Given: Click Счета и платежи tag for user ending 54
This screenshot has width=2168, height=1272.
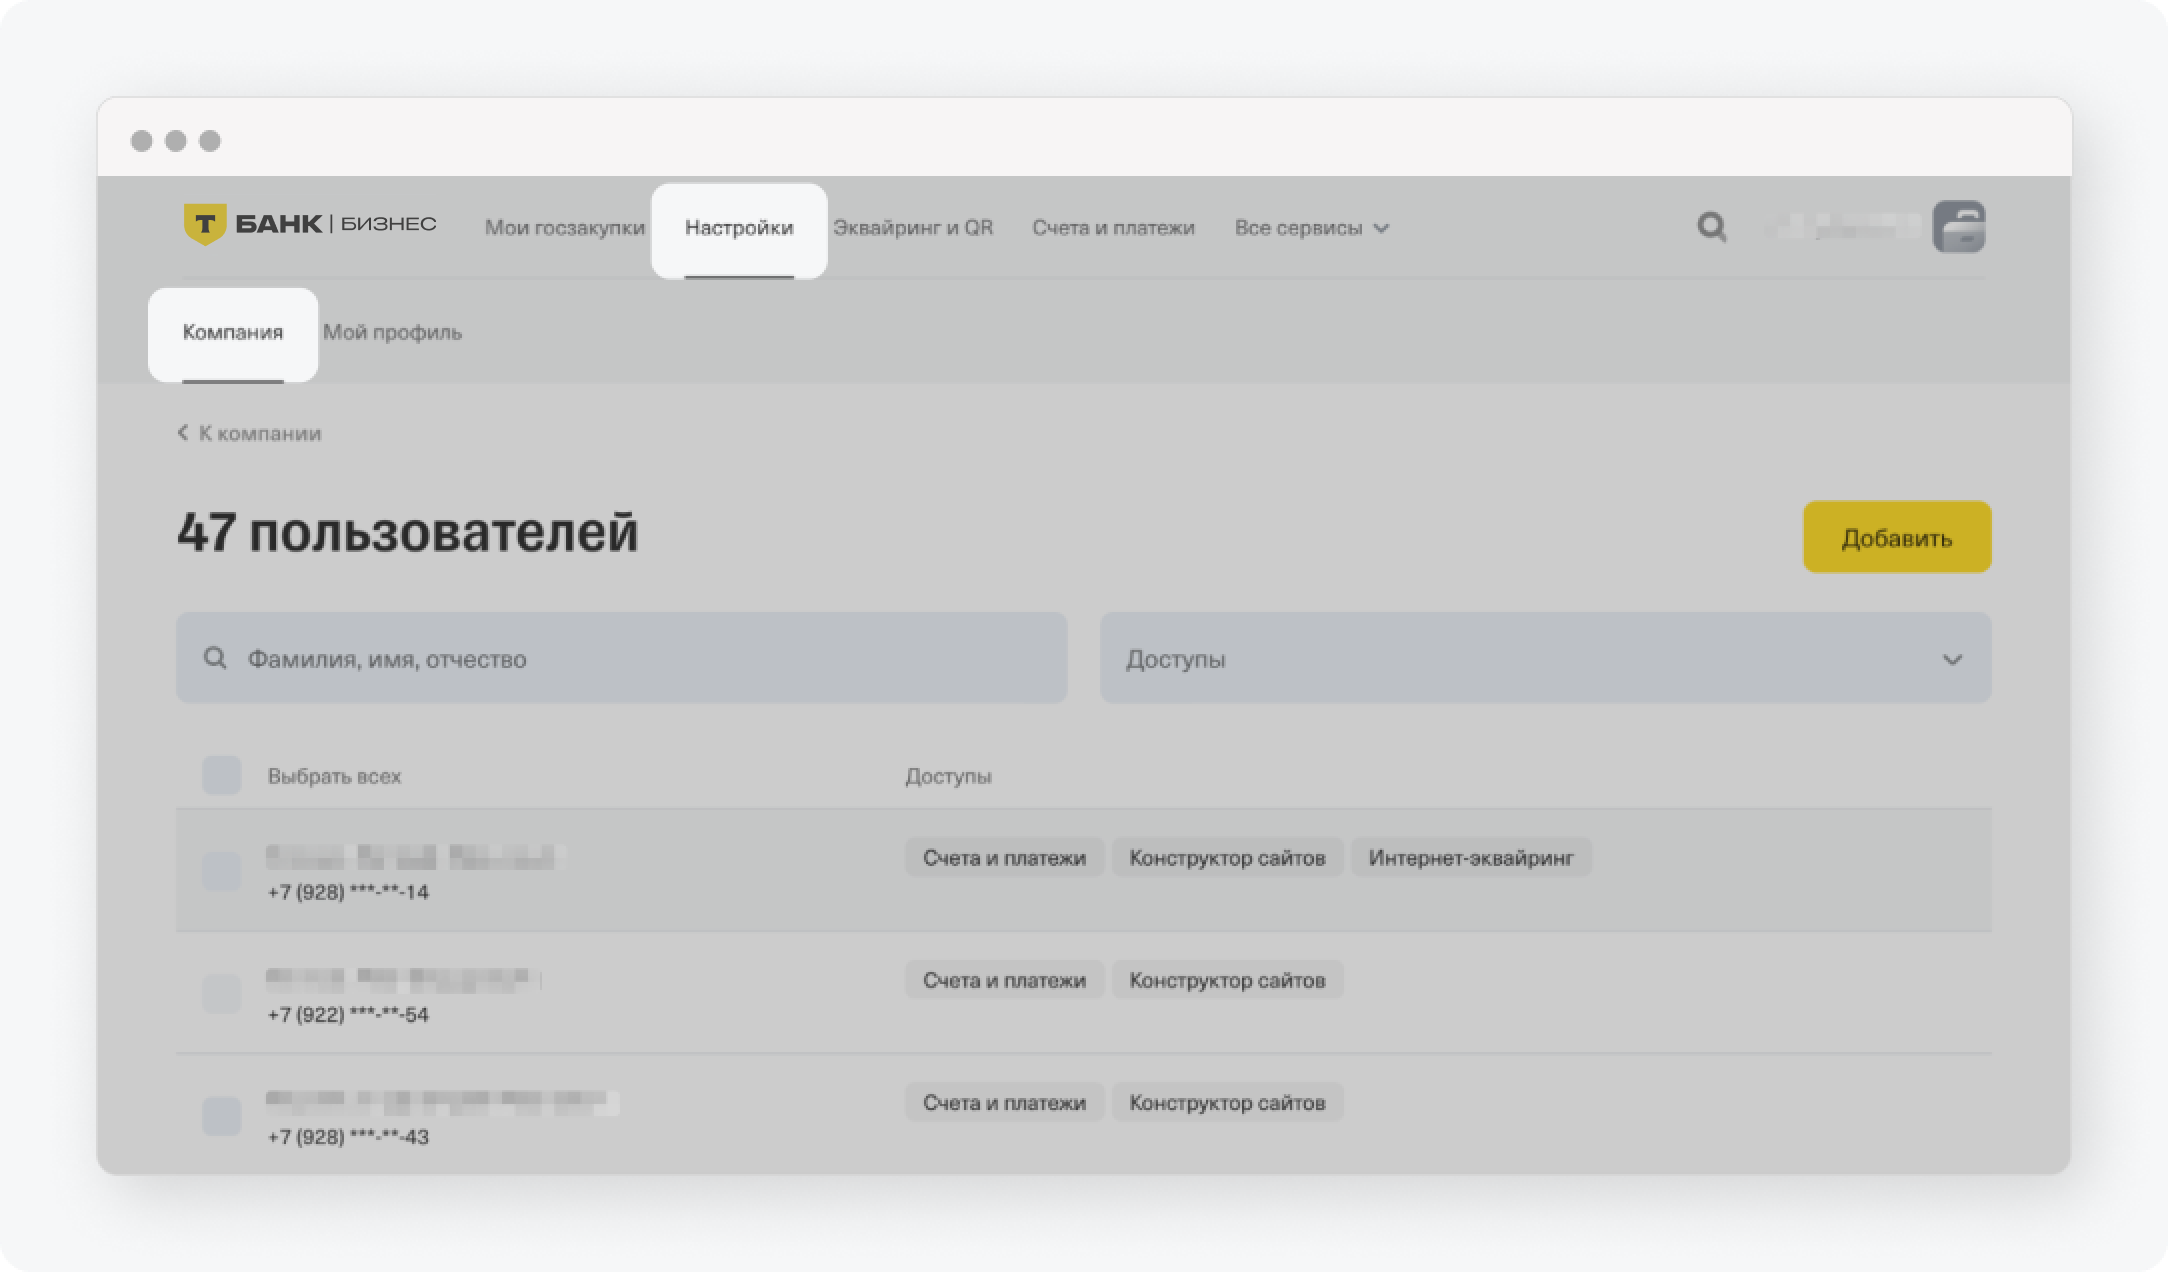Looking at the screenshot, I should 1004,980.
